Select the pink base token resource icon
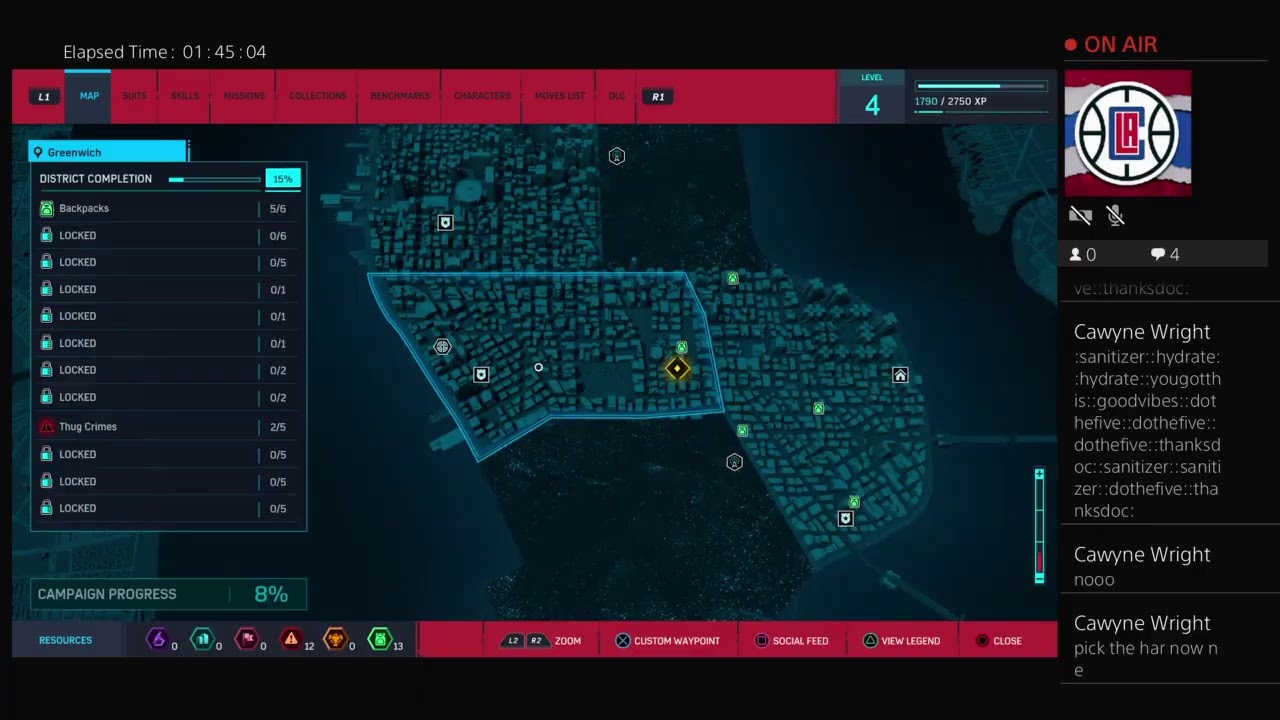This screenshot has width=1280, height=720. click(246, 639)
